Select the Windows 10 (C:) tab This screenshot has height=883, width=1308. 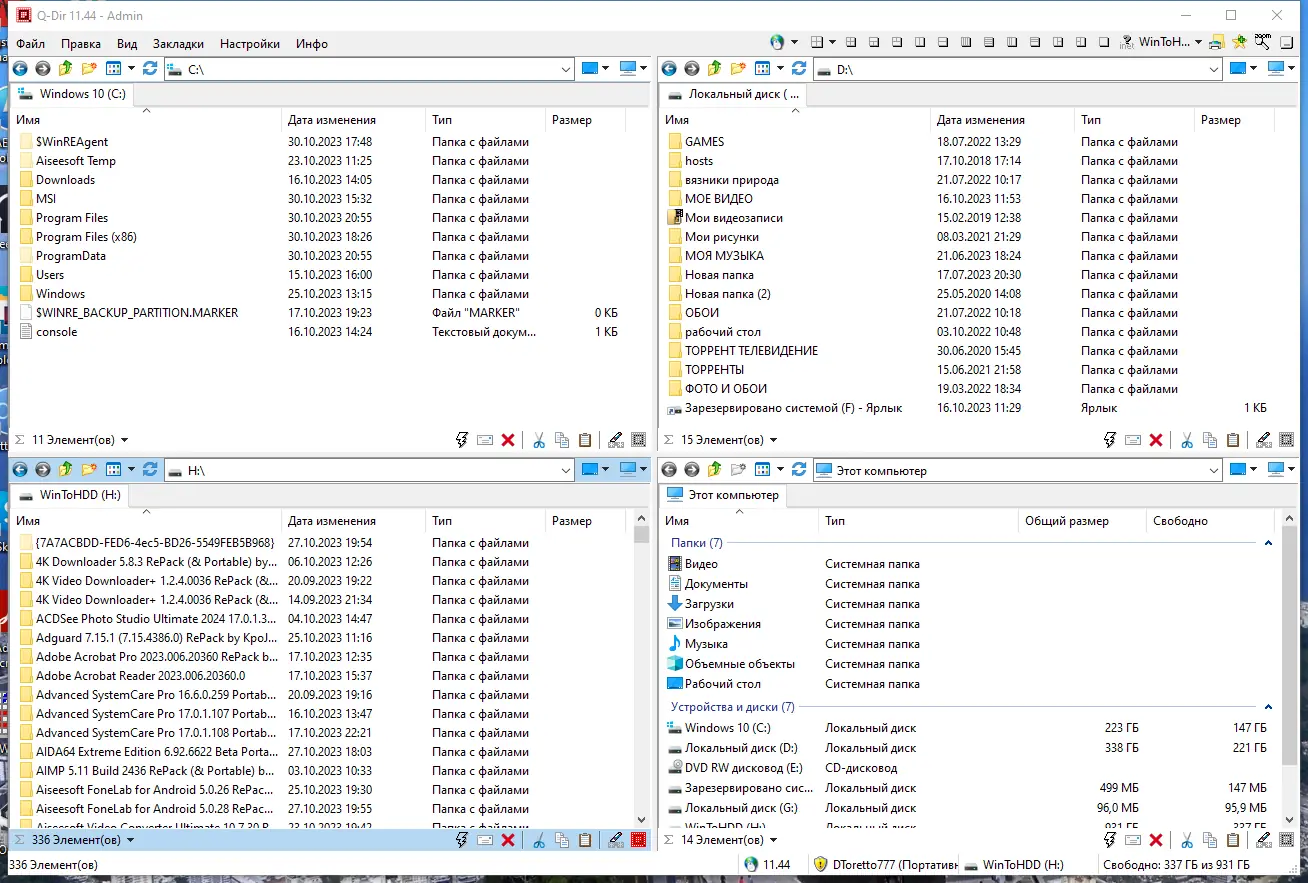pyautogui.click(x=72, y=94)
